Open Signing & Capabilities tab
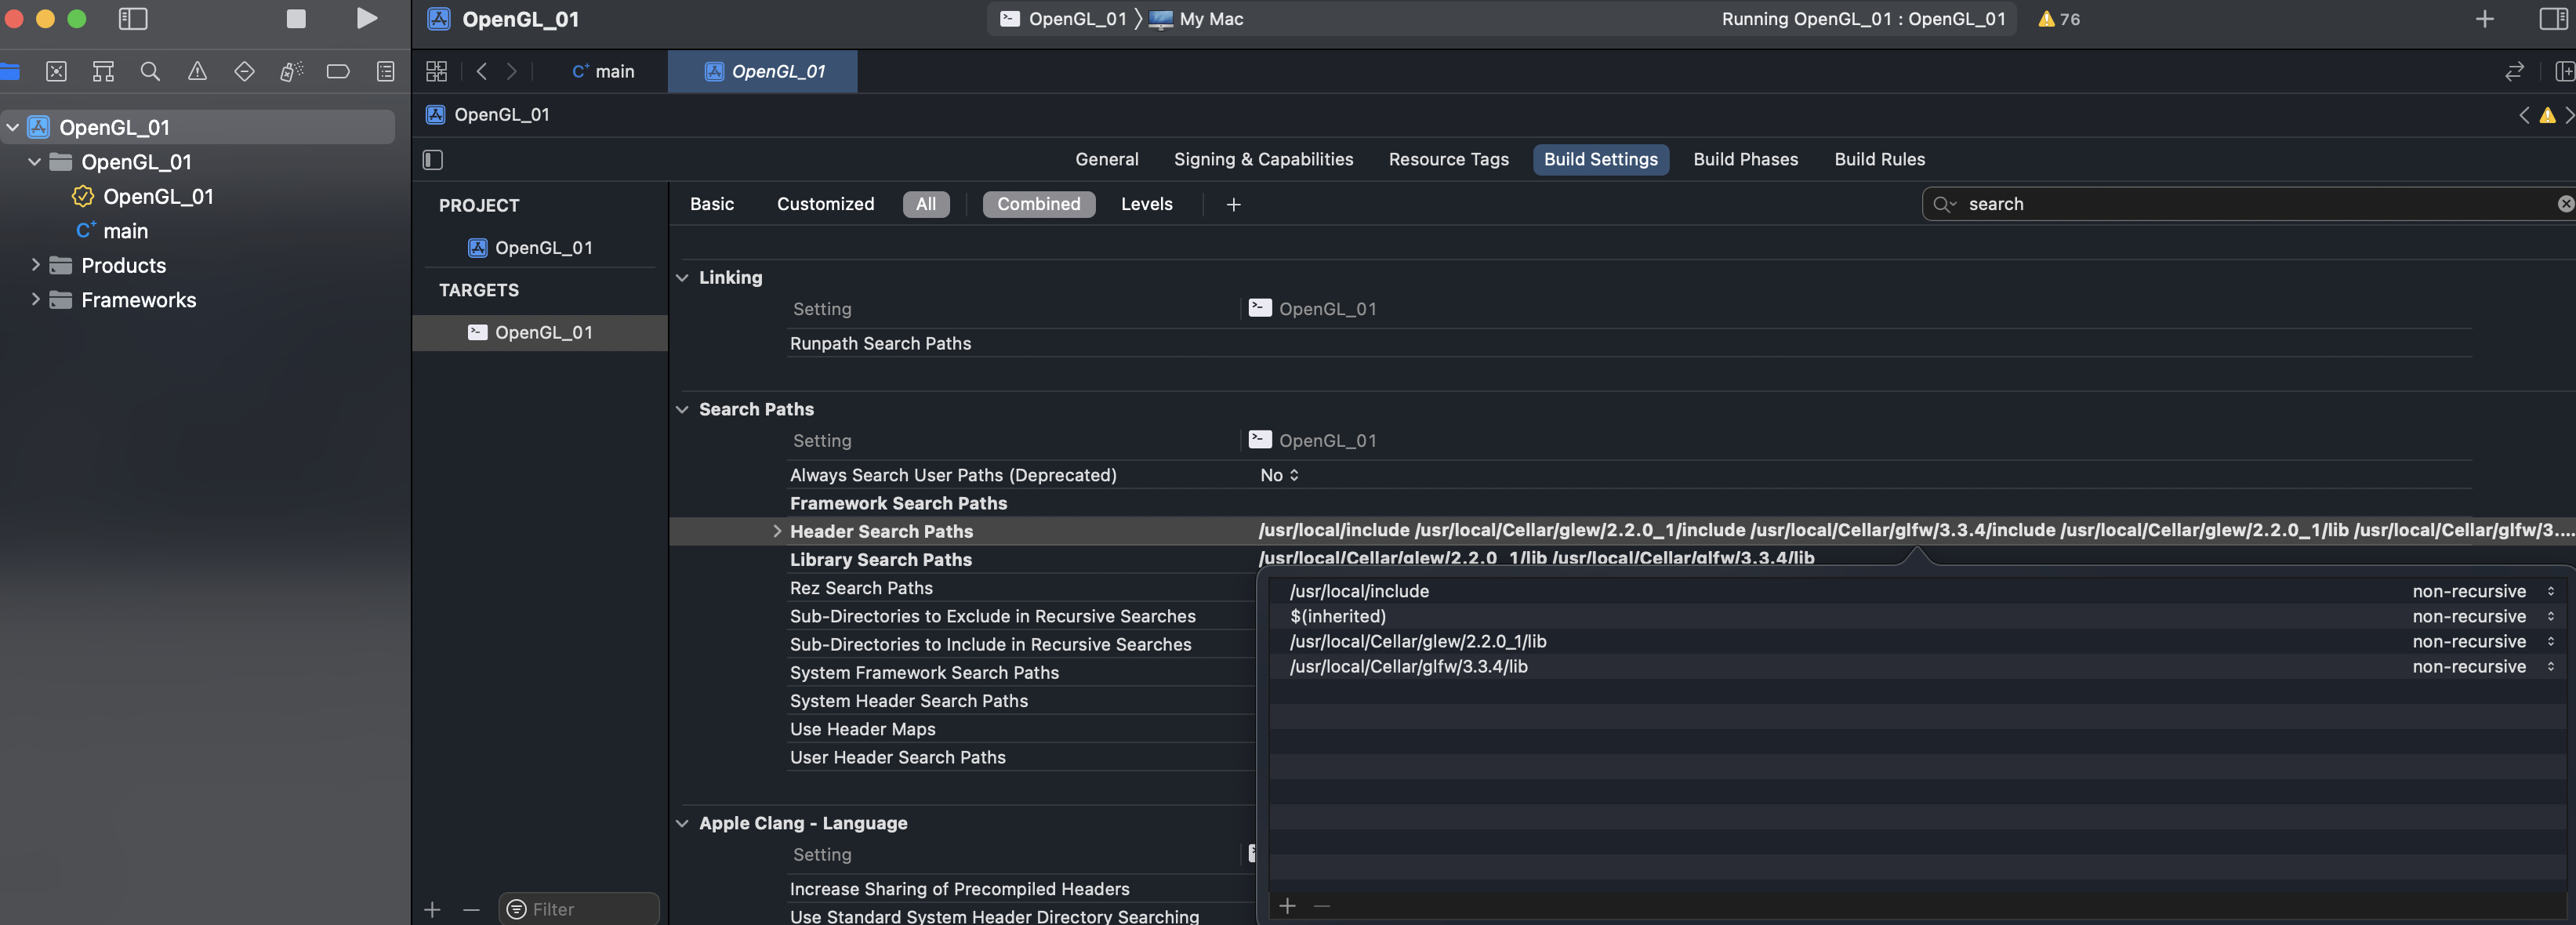 [x=1263, y=160]
